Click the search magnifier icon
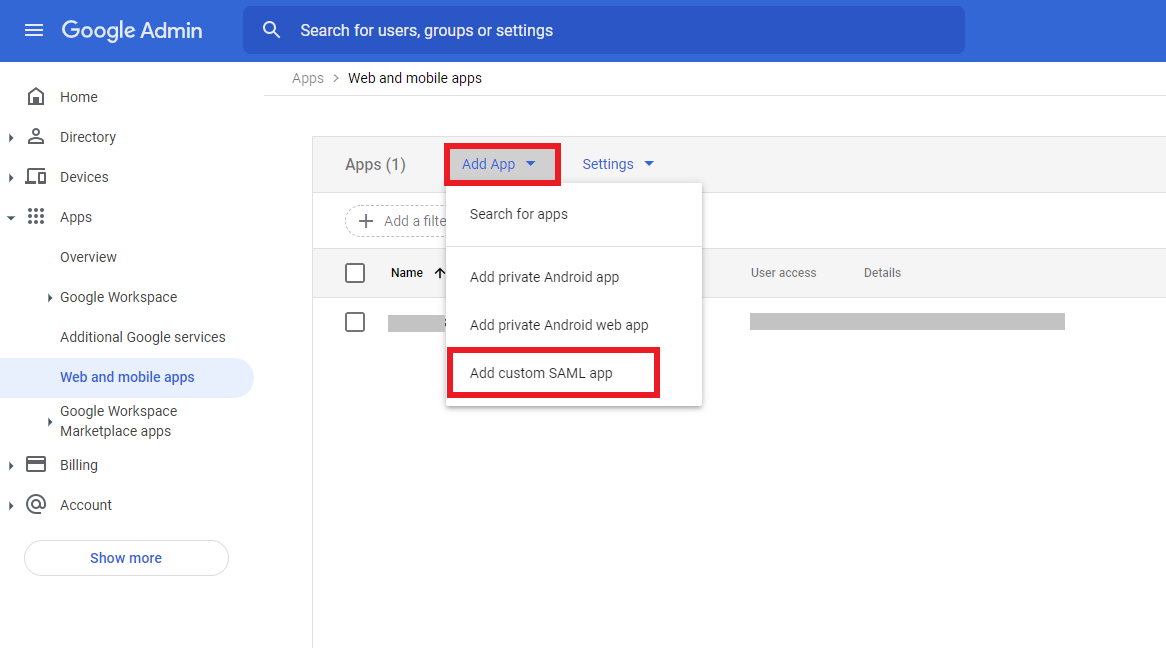The image size is (1166, 648). click(x=271, y=29)
